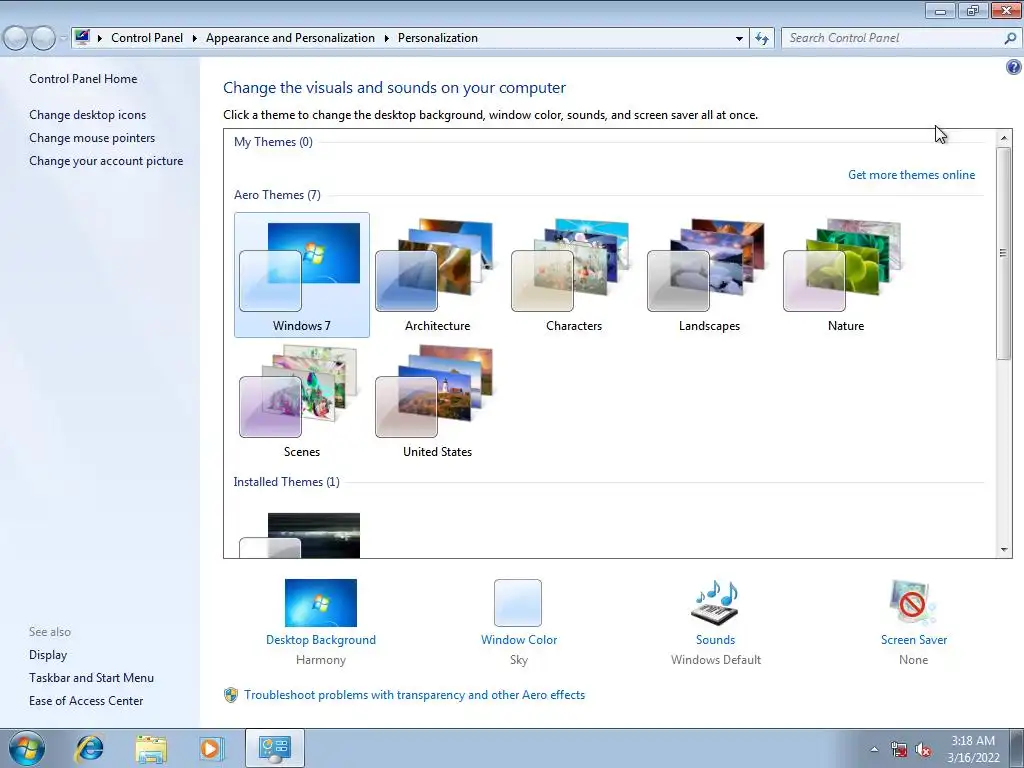Click the network tray icon
The image size is (1024, 768).
click(x=899, y=749)
